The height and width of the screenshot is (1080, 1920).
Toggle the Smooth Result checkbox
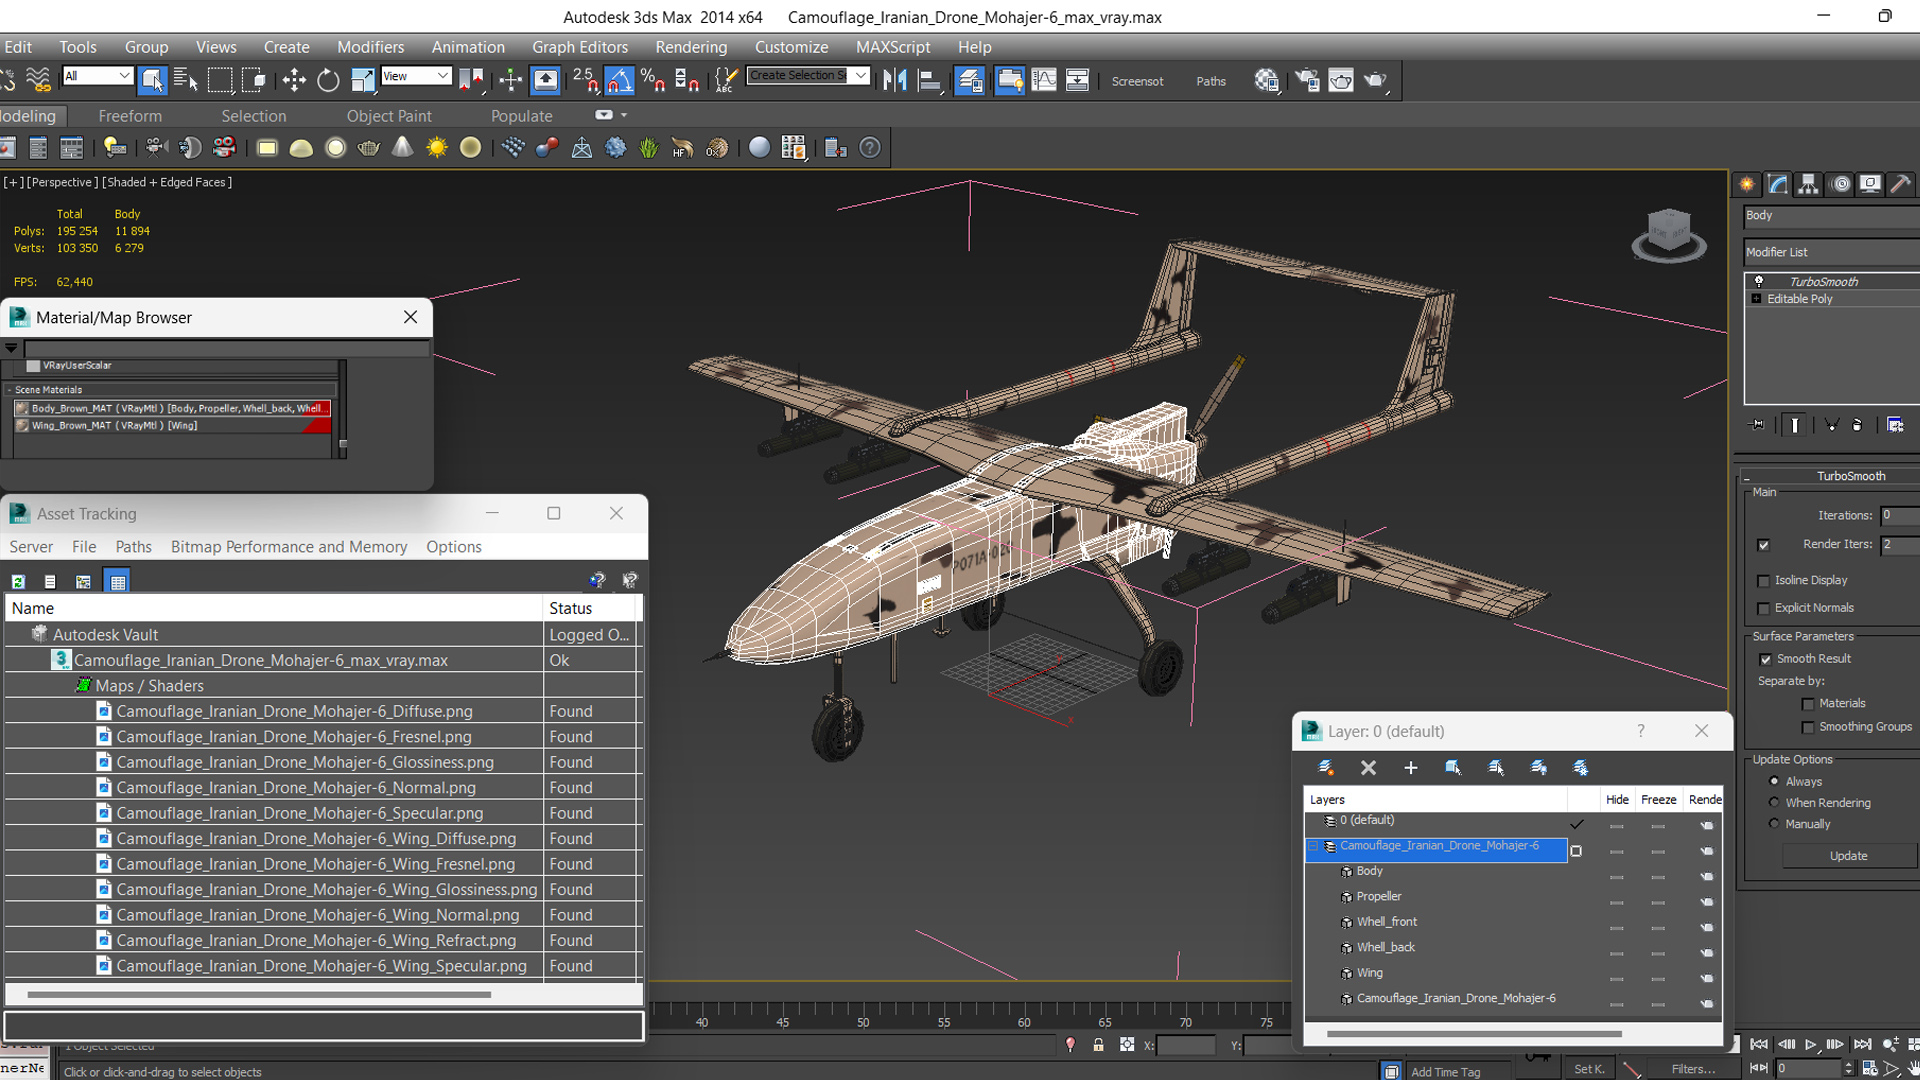pyautogui.click(x=1765, y=659)
